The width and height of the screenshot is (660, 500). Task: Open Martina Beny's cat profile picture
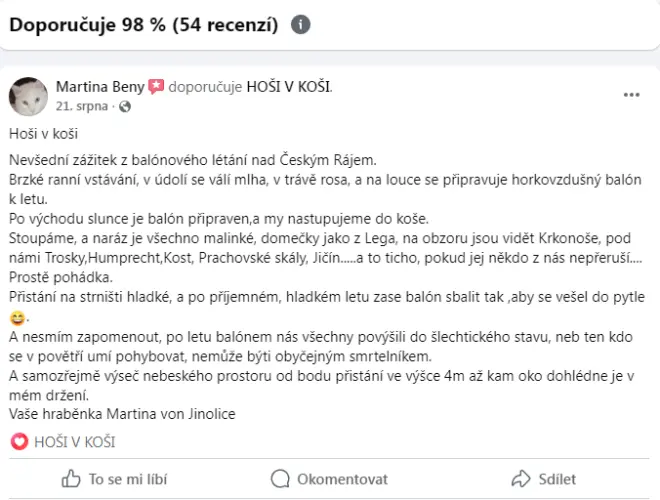pos(28,95)
